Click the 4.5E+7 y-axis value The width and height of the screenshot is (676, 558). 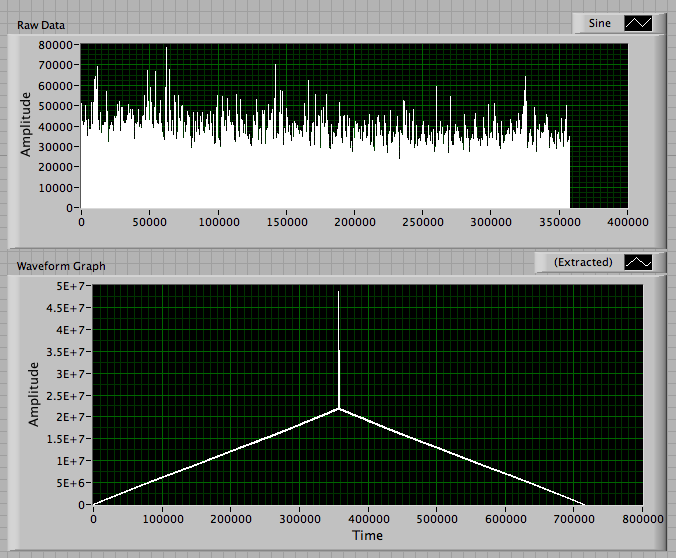pos(66,308)
